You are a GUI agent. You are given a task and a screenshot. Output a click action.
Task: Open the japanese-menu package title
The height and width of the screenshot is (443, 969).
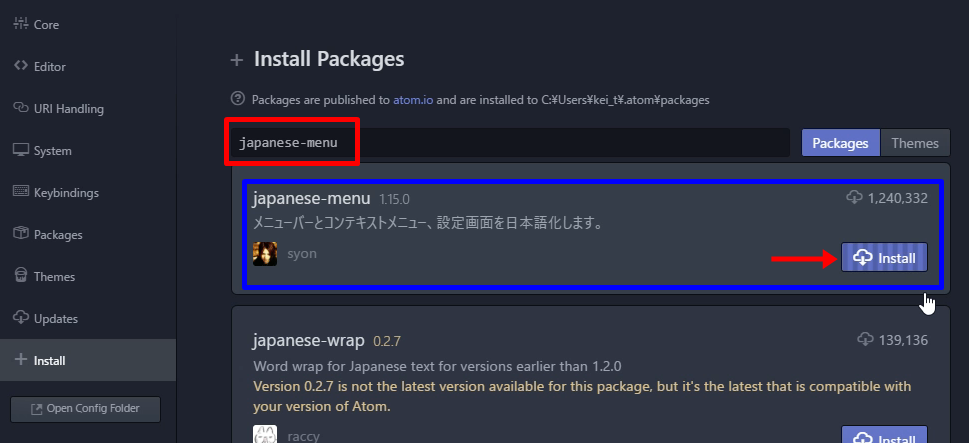click(x=311, y=198)
